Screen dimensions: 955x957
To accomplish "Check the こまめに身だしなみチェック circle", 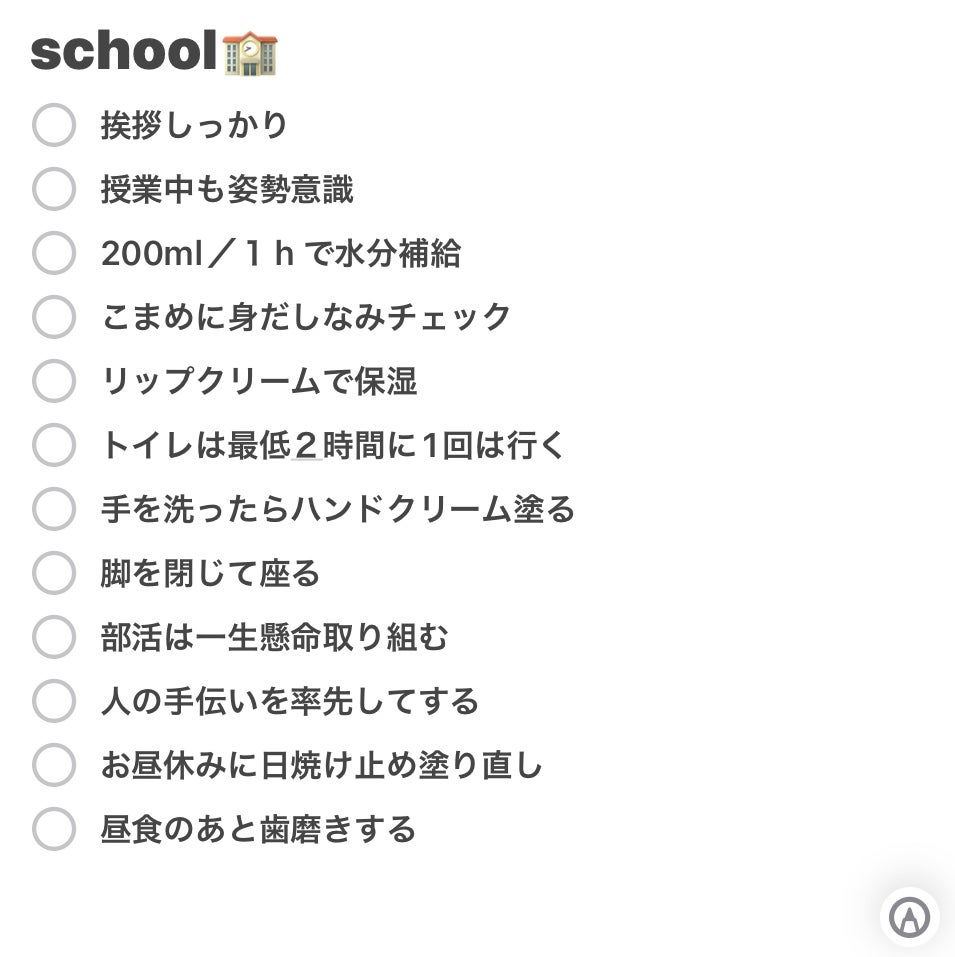I will (x=54, y=318).
